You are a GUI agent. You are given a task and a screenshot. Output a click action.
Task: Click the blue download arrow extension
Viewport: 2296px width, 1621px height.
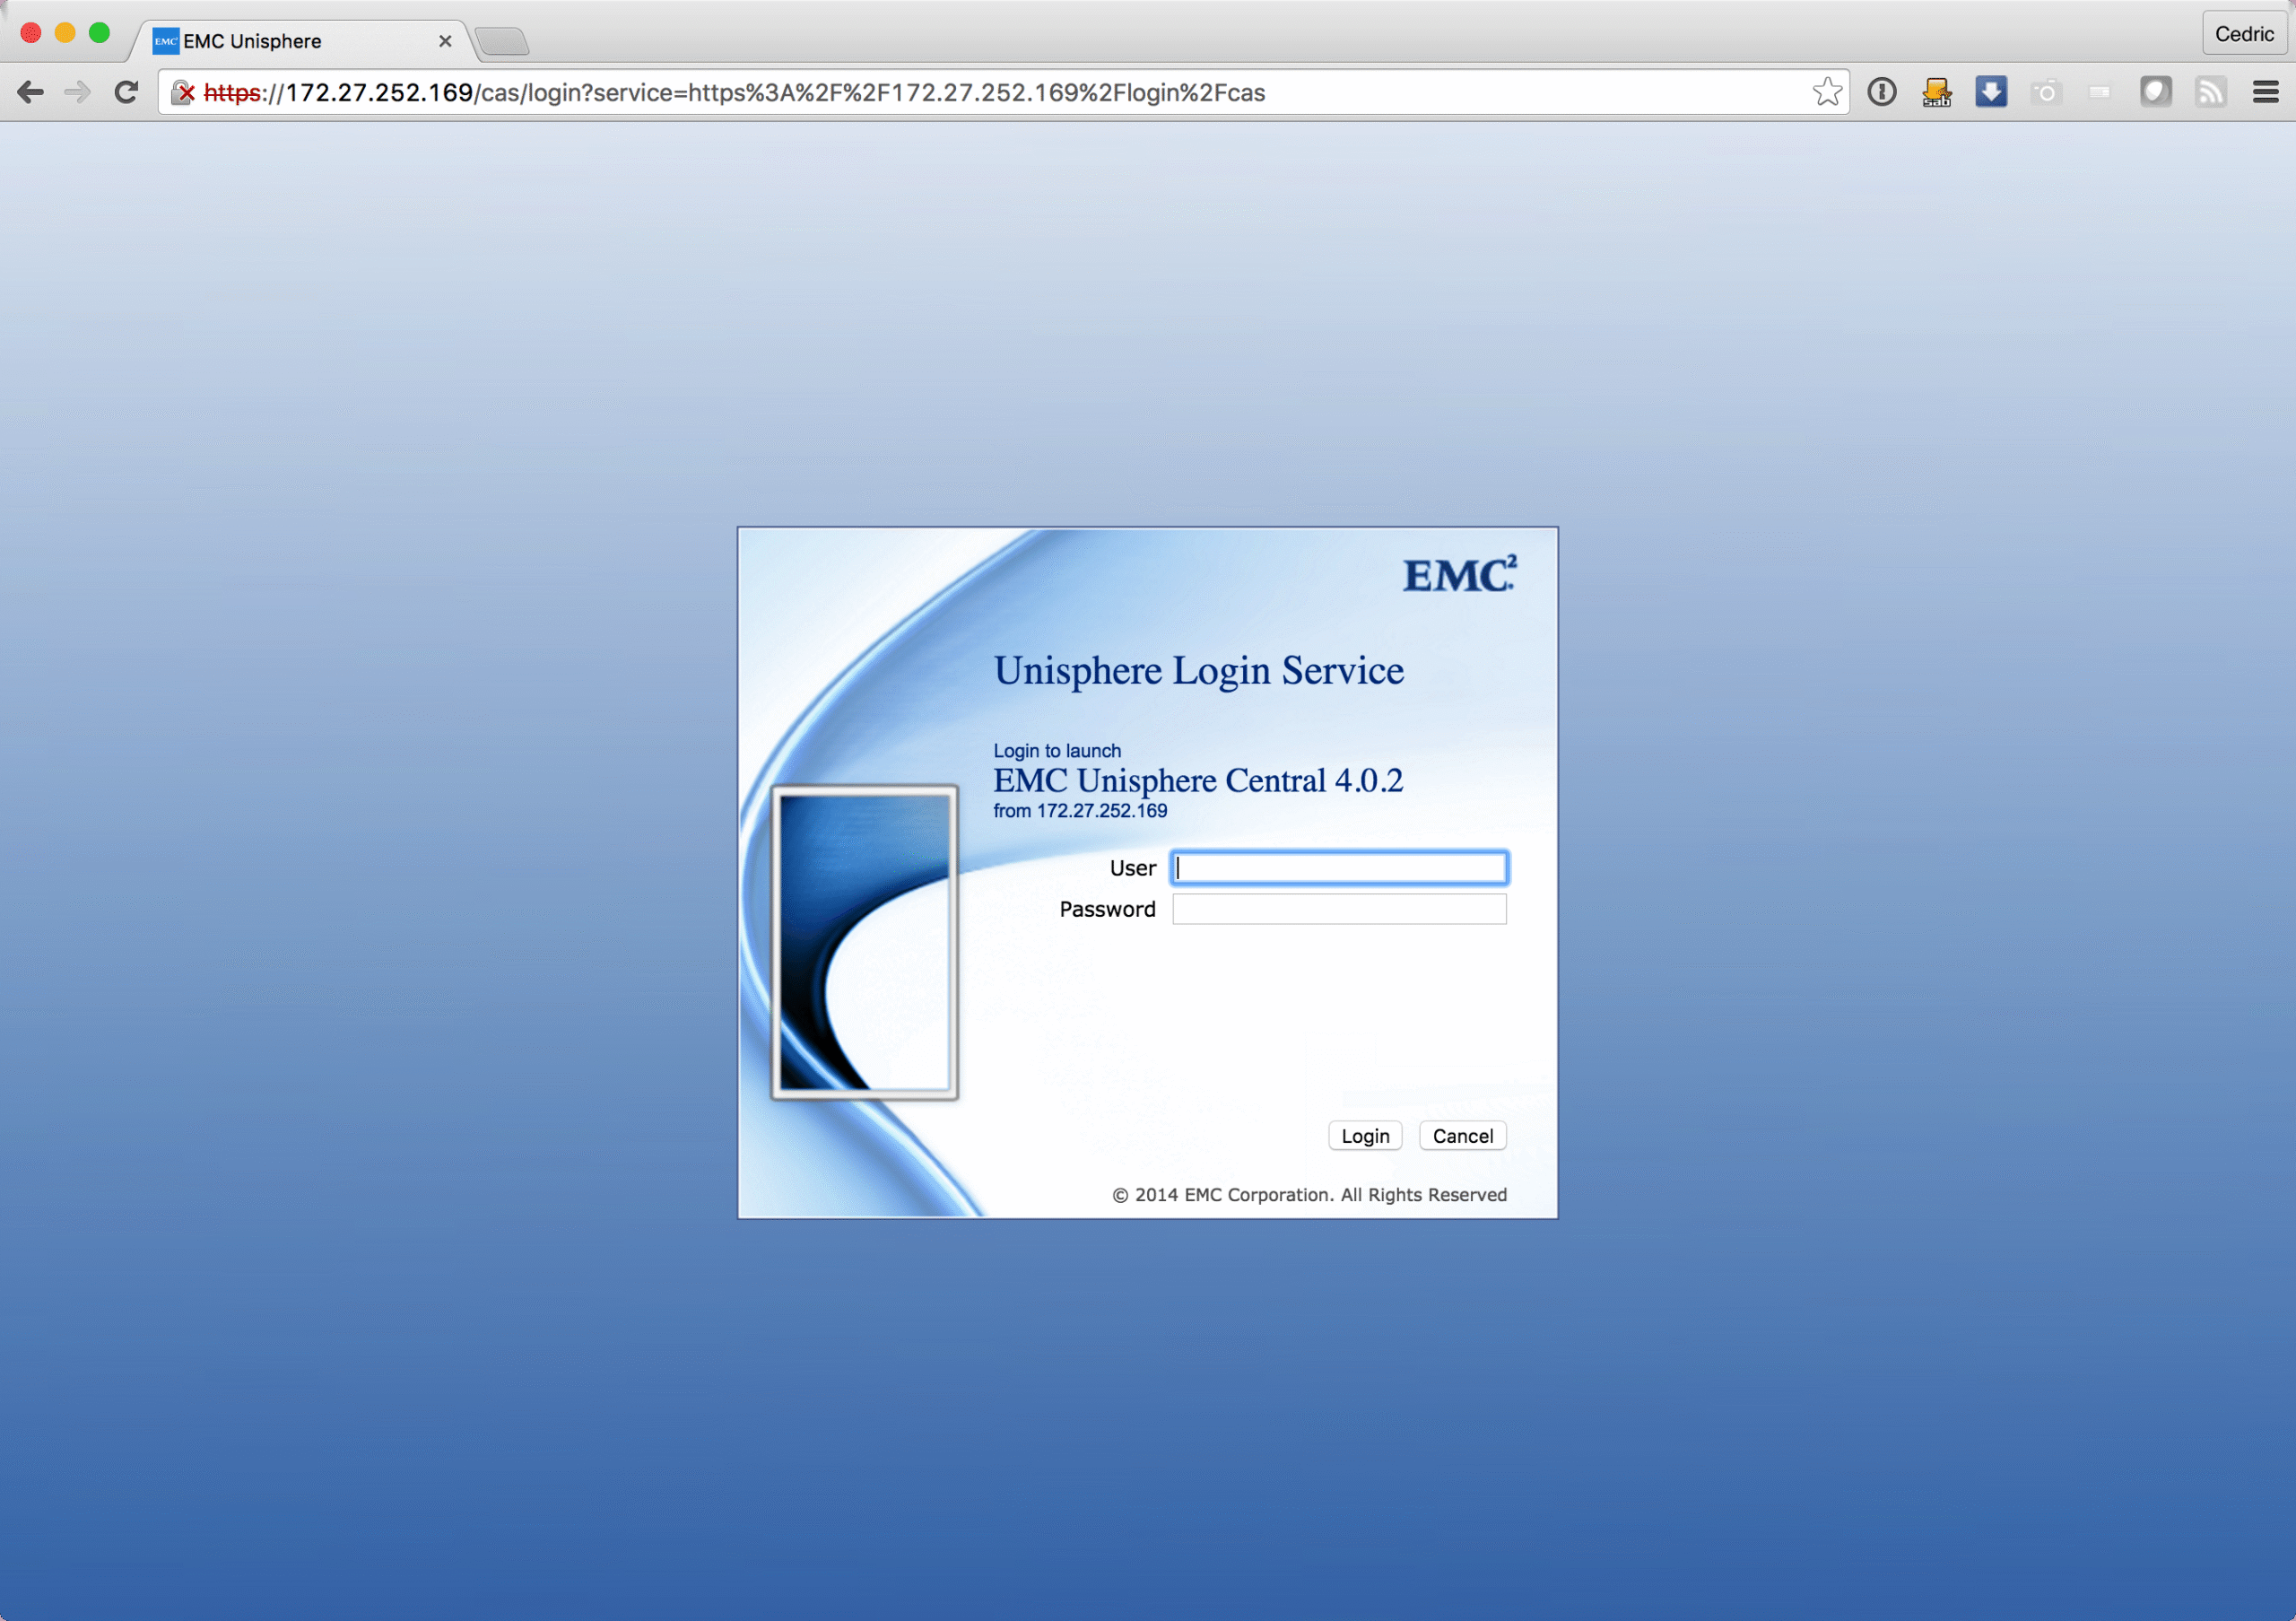point(1990,92)
